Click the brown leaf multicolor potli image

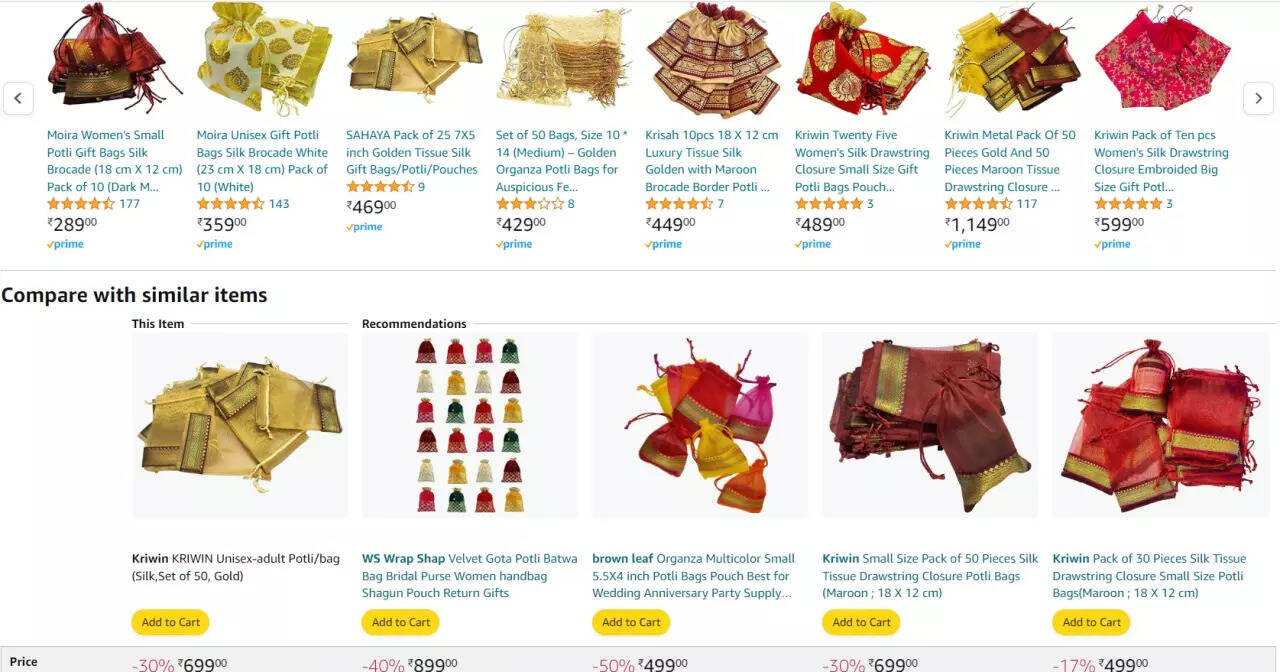pos(700,425)
